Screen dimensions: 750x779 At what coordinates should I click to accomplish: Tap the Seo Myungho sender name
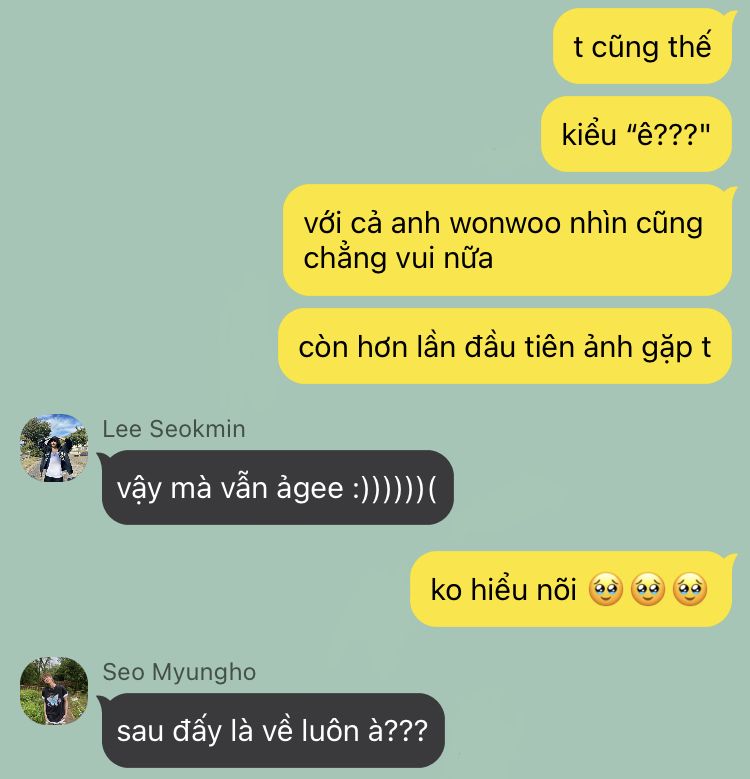pyautogui.click(x=179, y=672)
